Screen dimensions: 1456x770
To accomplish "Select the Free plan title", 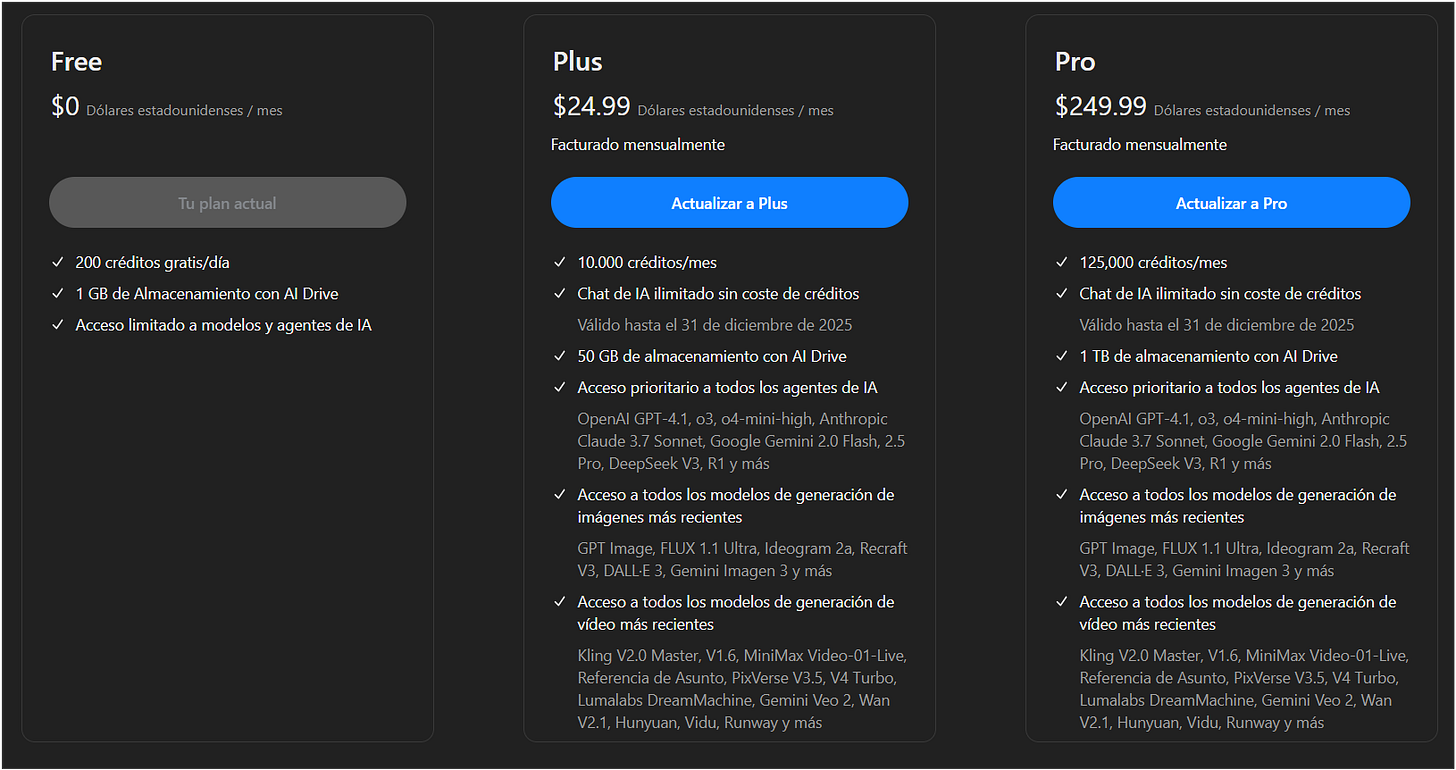I will 76,62.
